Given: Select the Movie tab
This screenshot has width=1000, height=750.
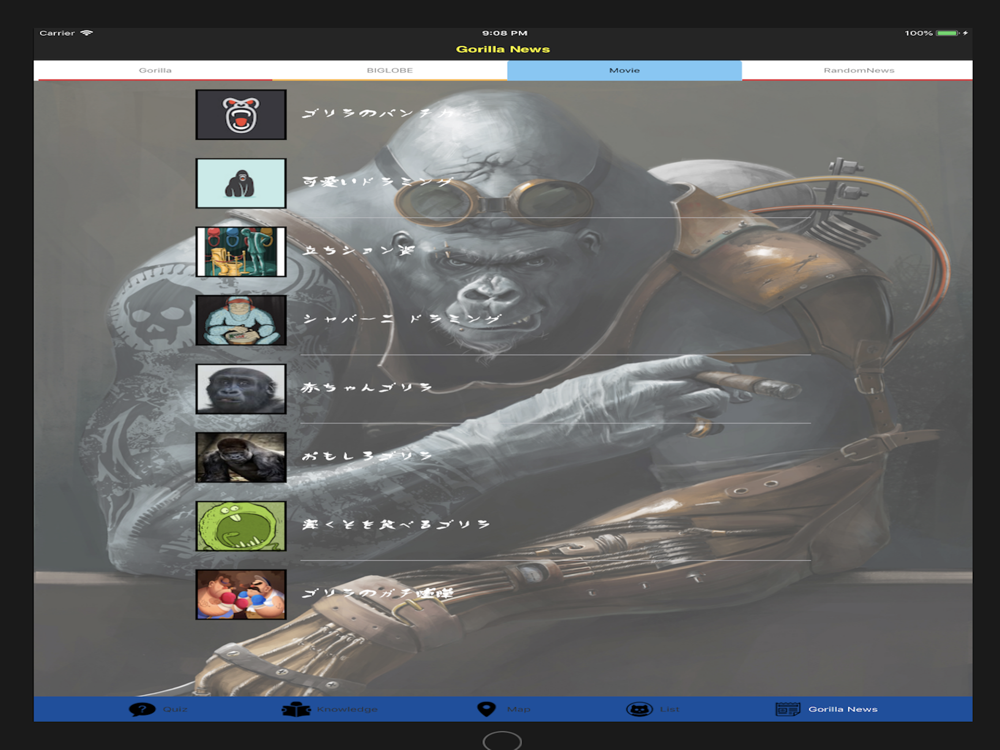Looking at the screenshot, I should 624,70.
